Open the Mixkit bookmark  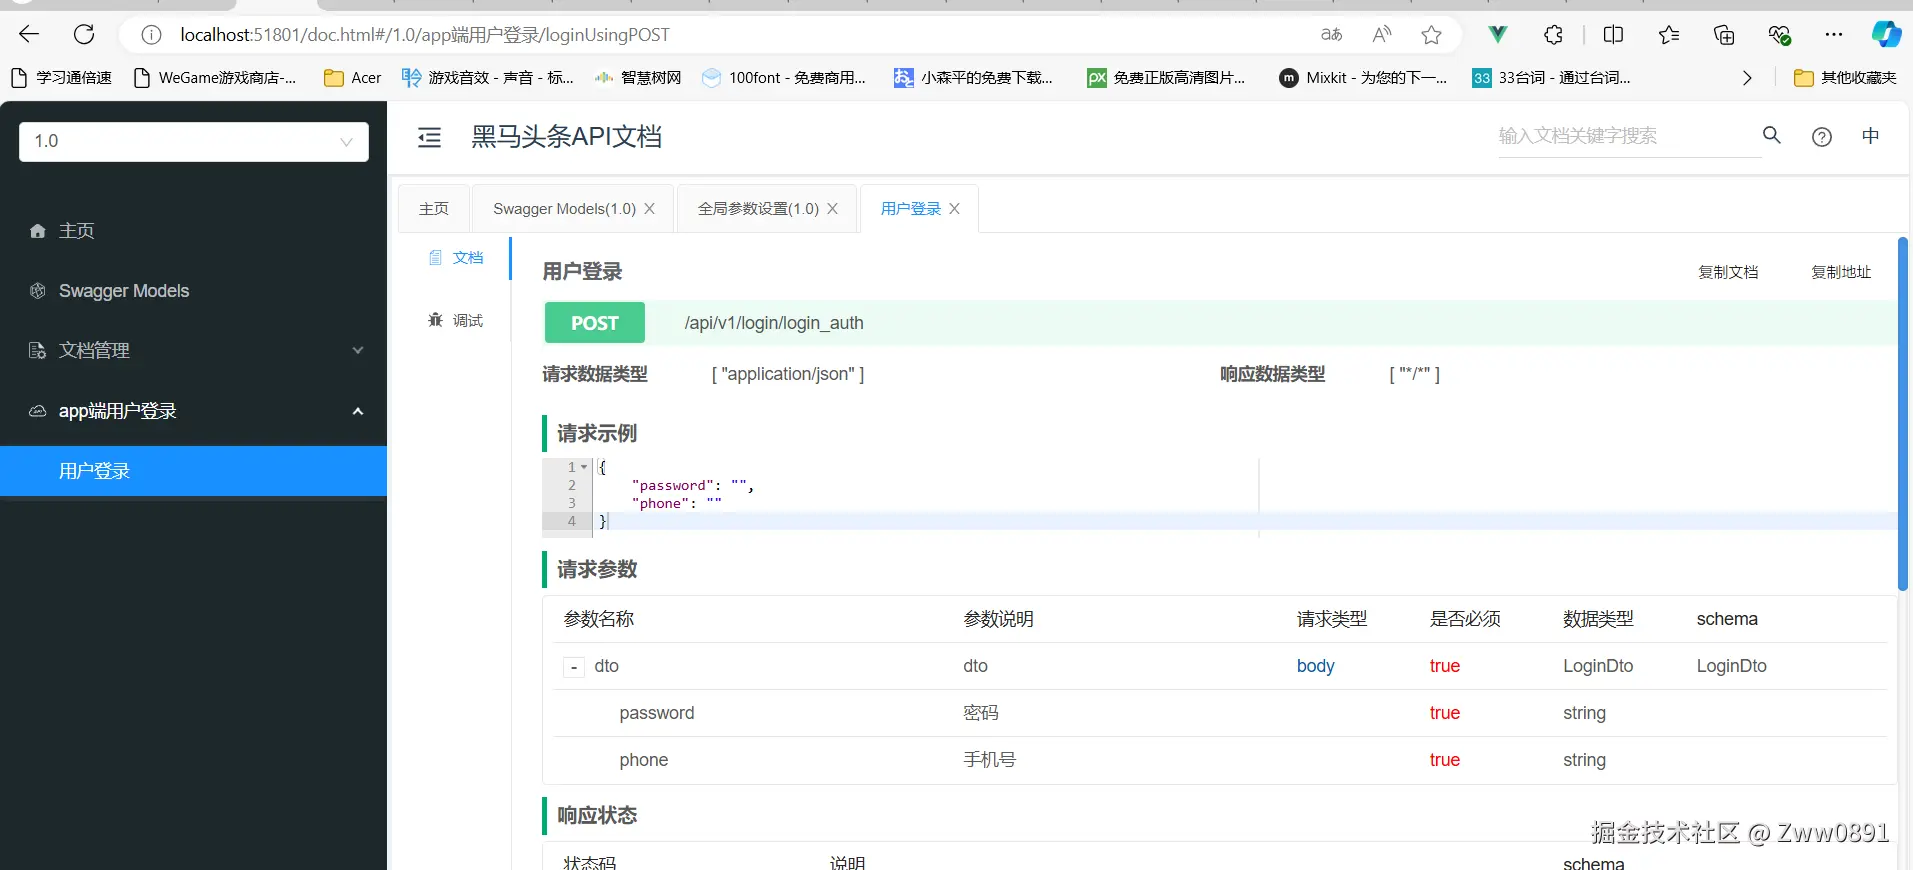(x=1363, y=78)
